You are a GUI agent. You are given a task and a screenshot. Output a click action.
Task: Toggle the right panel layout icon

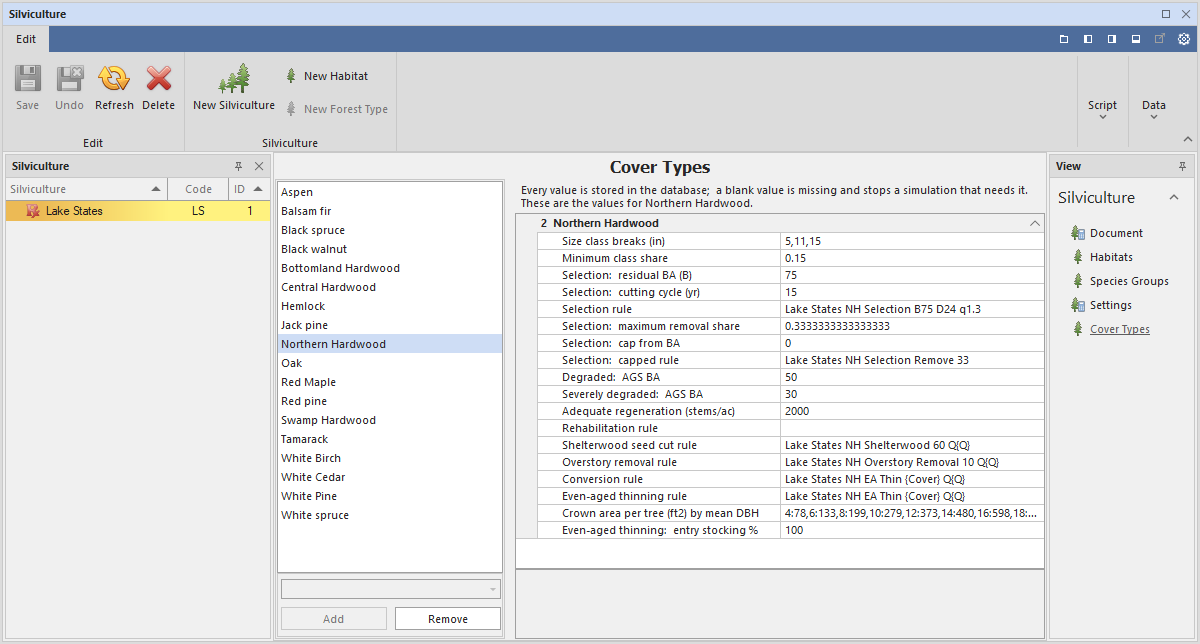(x=1112, y=39)
